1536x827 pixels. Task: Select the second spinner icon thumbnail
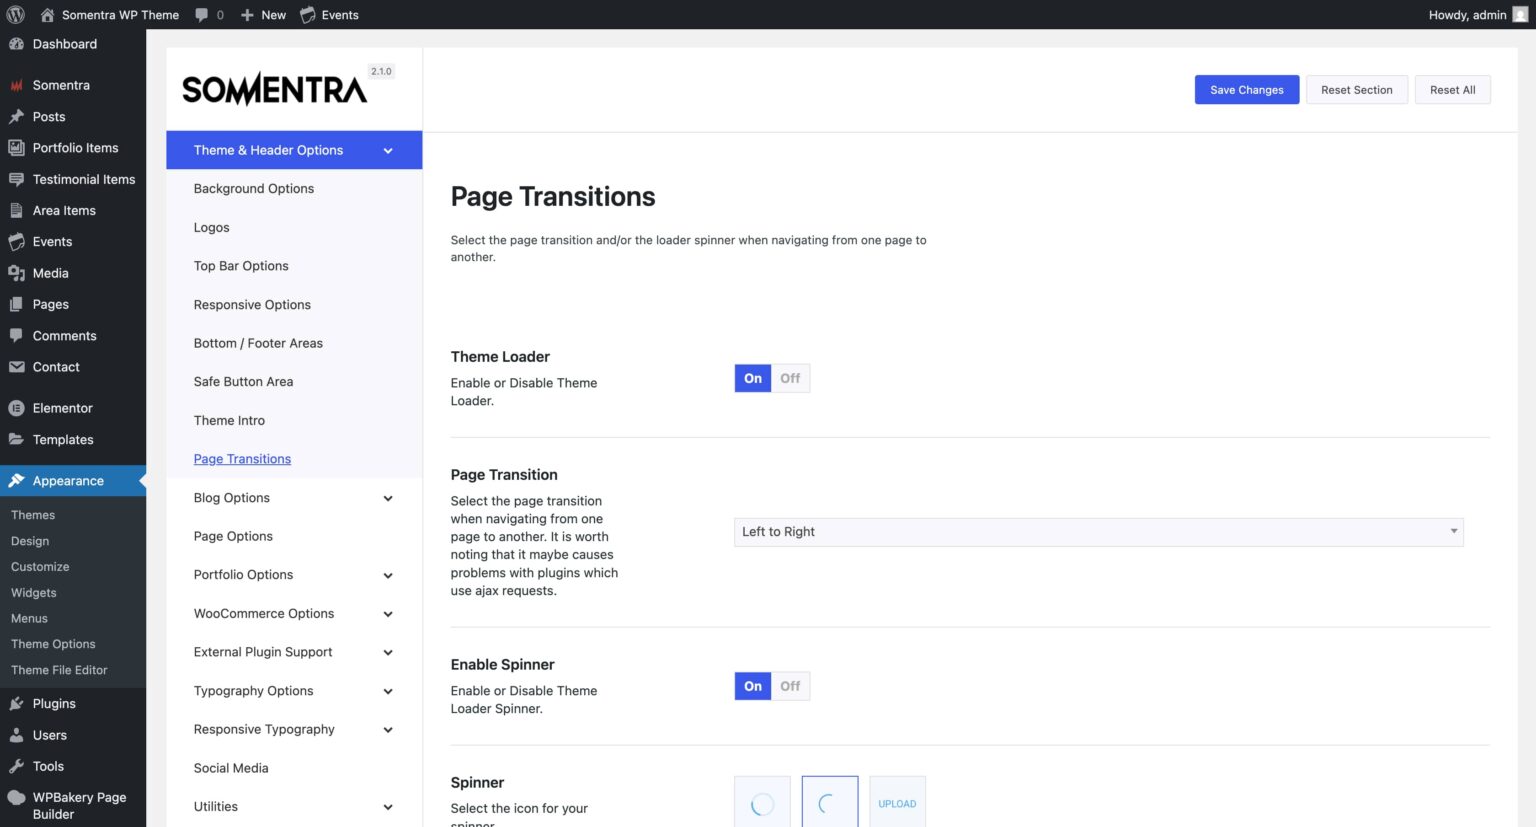[829, 803]
